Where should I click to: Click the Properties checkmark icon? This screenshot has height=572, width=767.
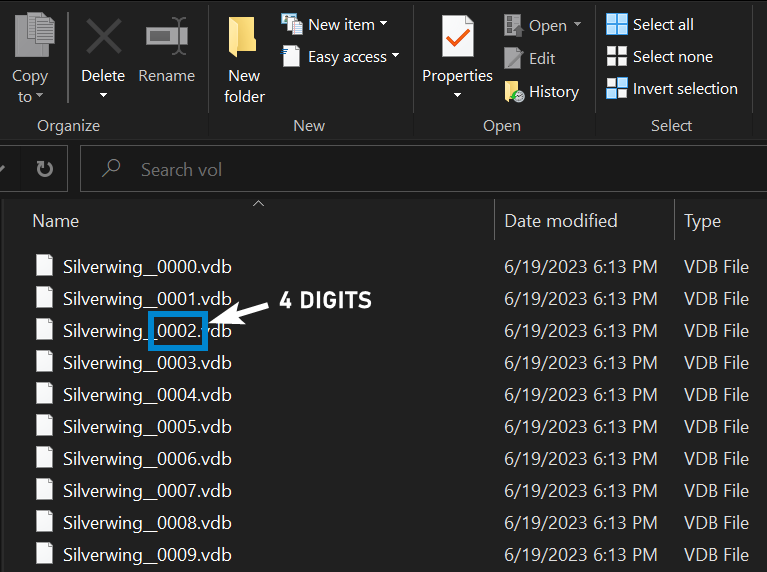(x=457, y=38)
